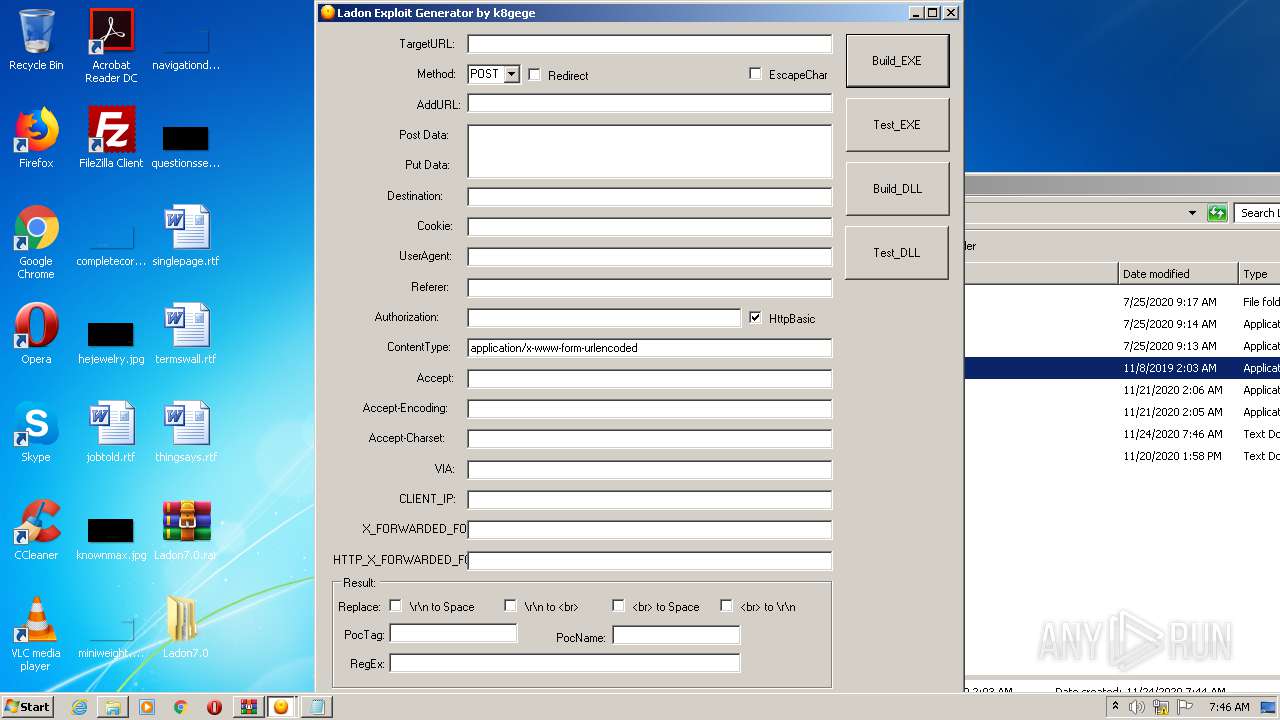Sort by Type column header in Explorer
Image resolution: width=1280 pixels, height=720 pixels.
coord(1259,274)
